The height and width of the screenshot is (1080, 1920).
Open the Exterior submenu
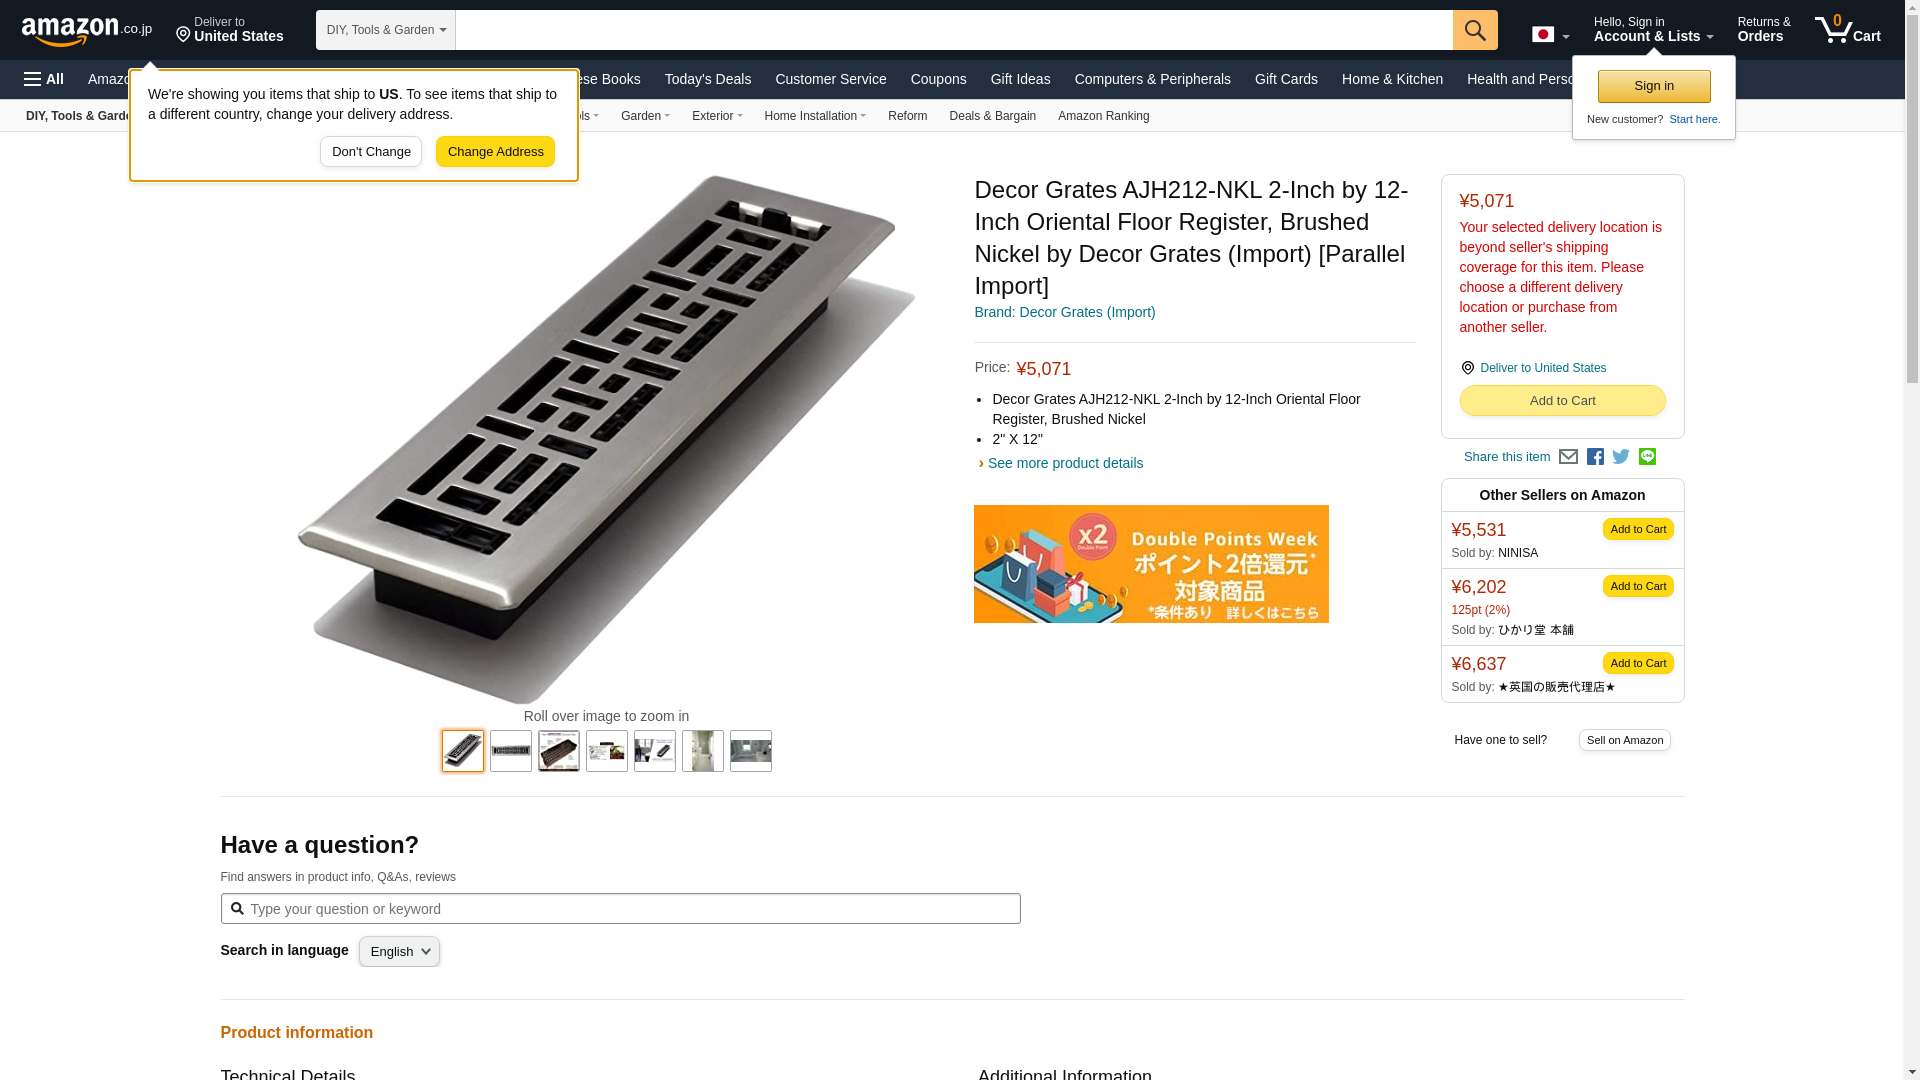(x=717, y=116)
